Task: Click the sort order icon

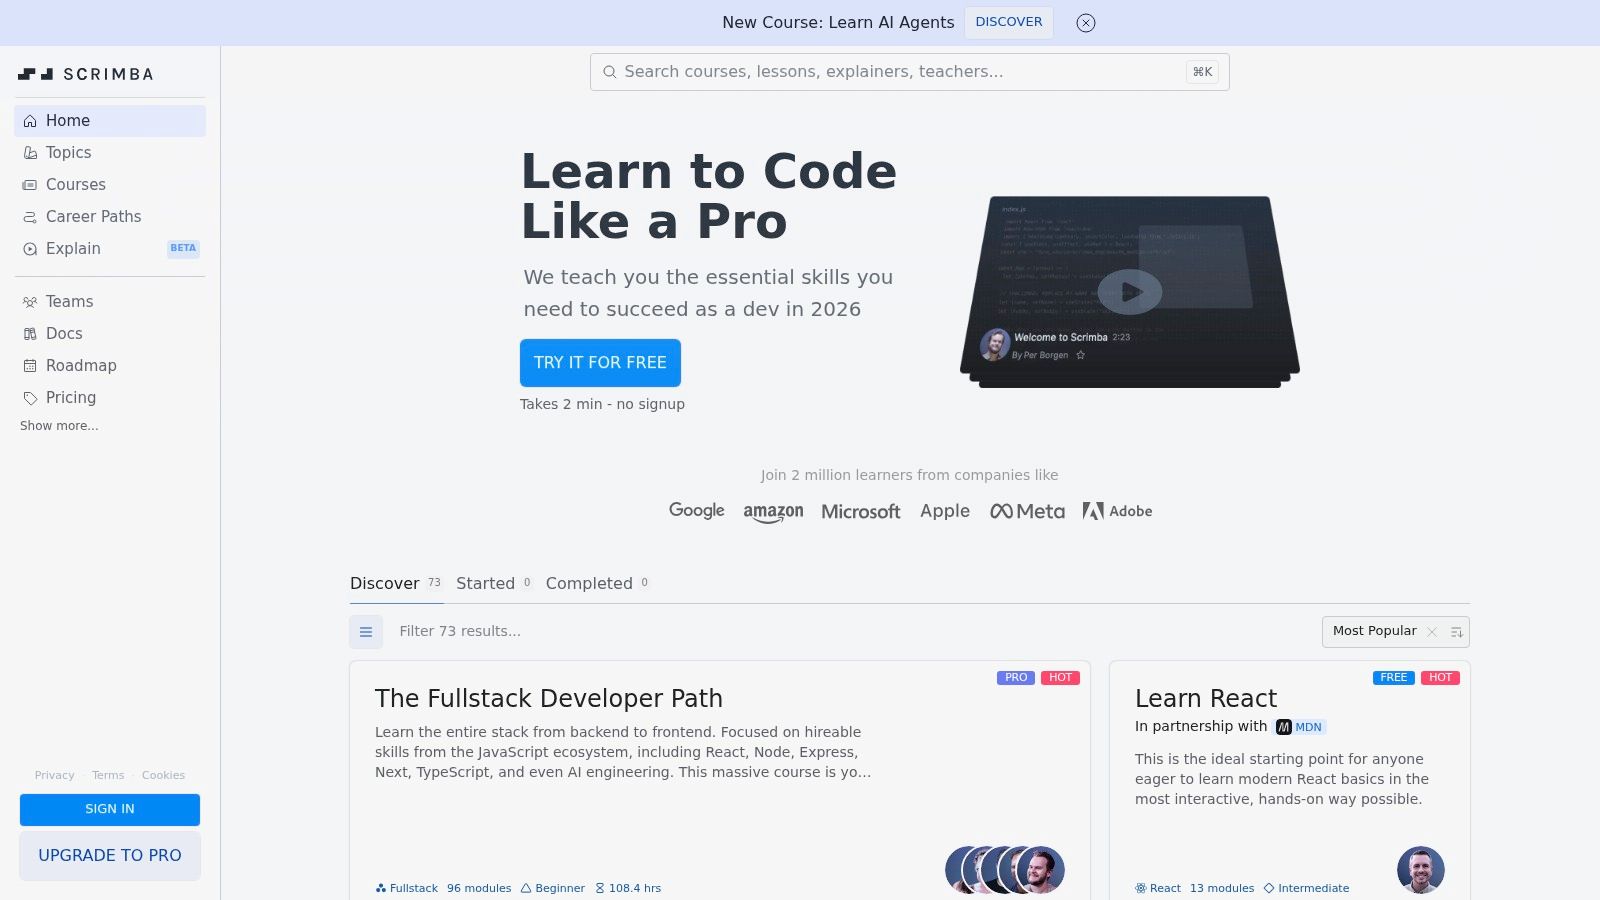Action: click(1457, 632)
